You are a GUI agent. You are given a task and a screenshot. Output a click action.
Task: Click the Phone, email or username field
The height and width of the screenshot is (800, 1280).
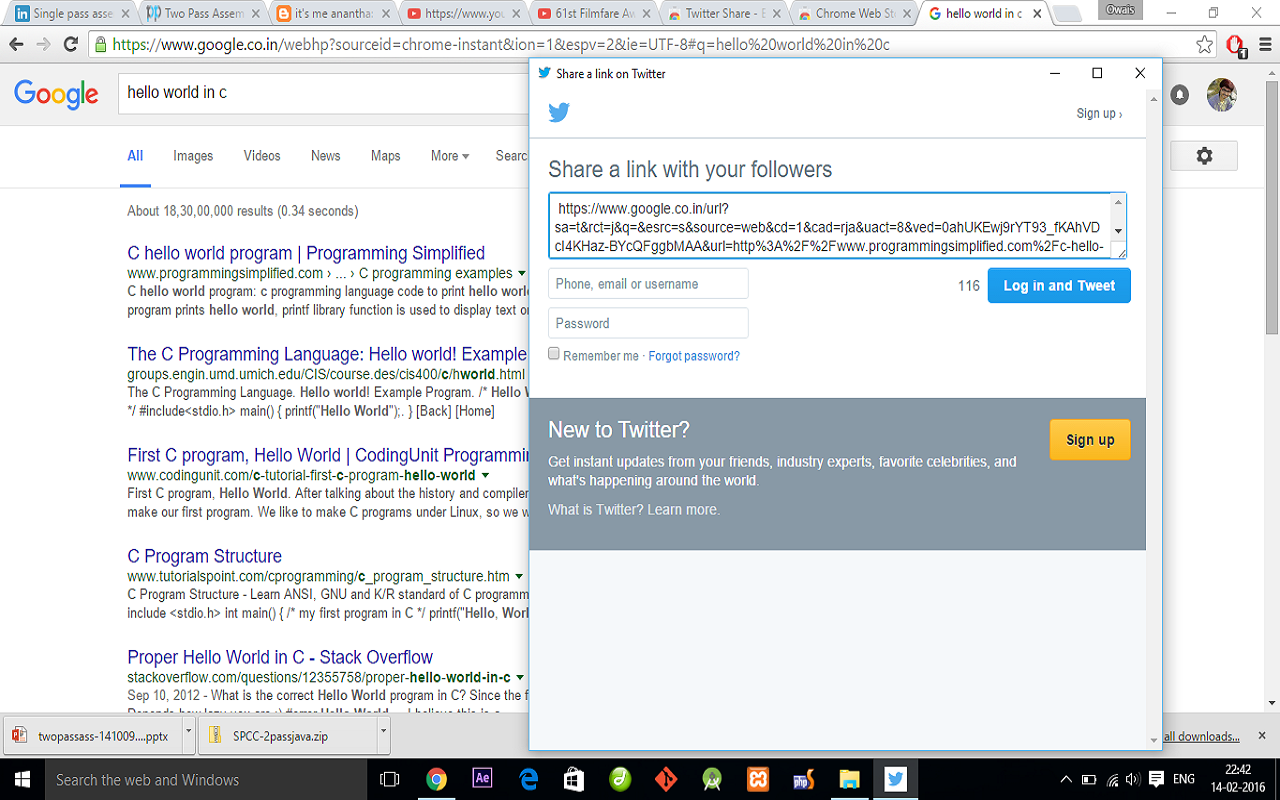pyautogui.click(x=648, y=283)
